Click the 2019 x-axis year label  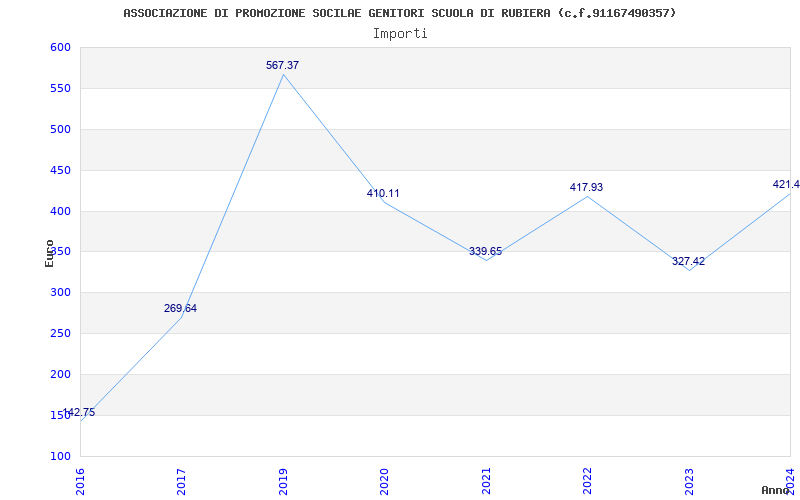tap(283, 481)
